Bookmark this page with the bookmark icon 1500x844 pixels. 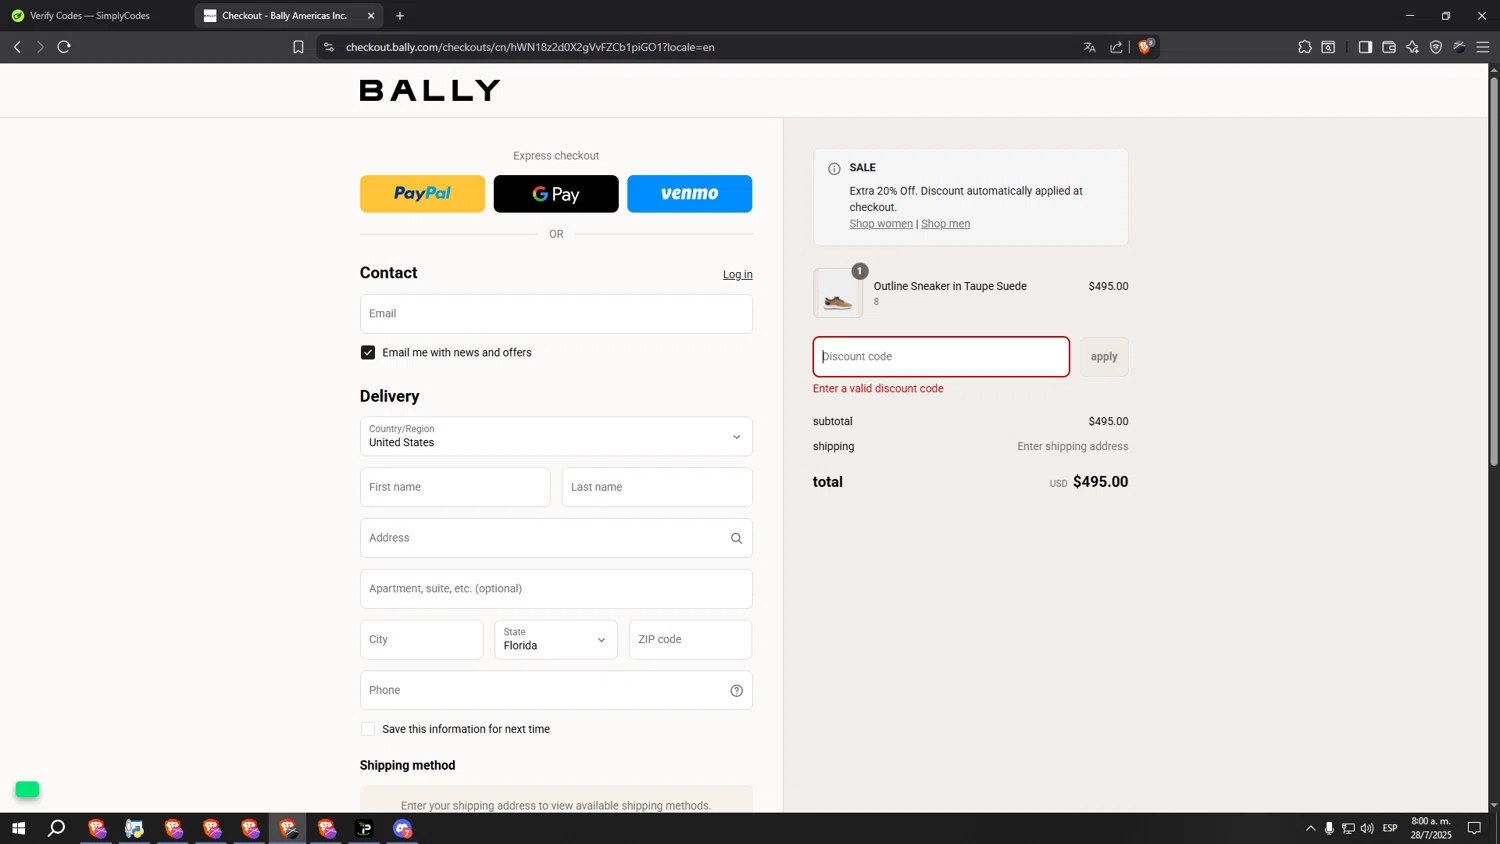(298, 47)
